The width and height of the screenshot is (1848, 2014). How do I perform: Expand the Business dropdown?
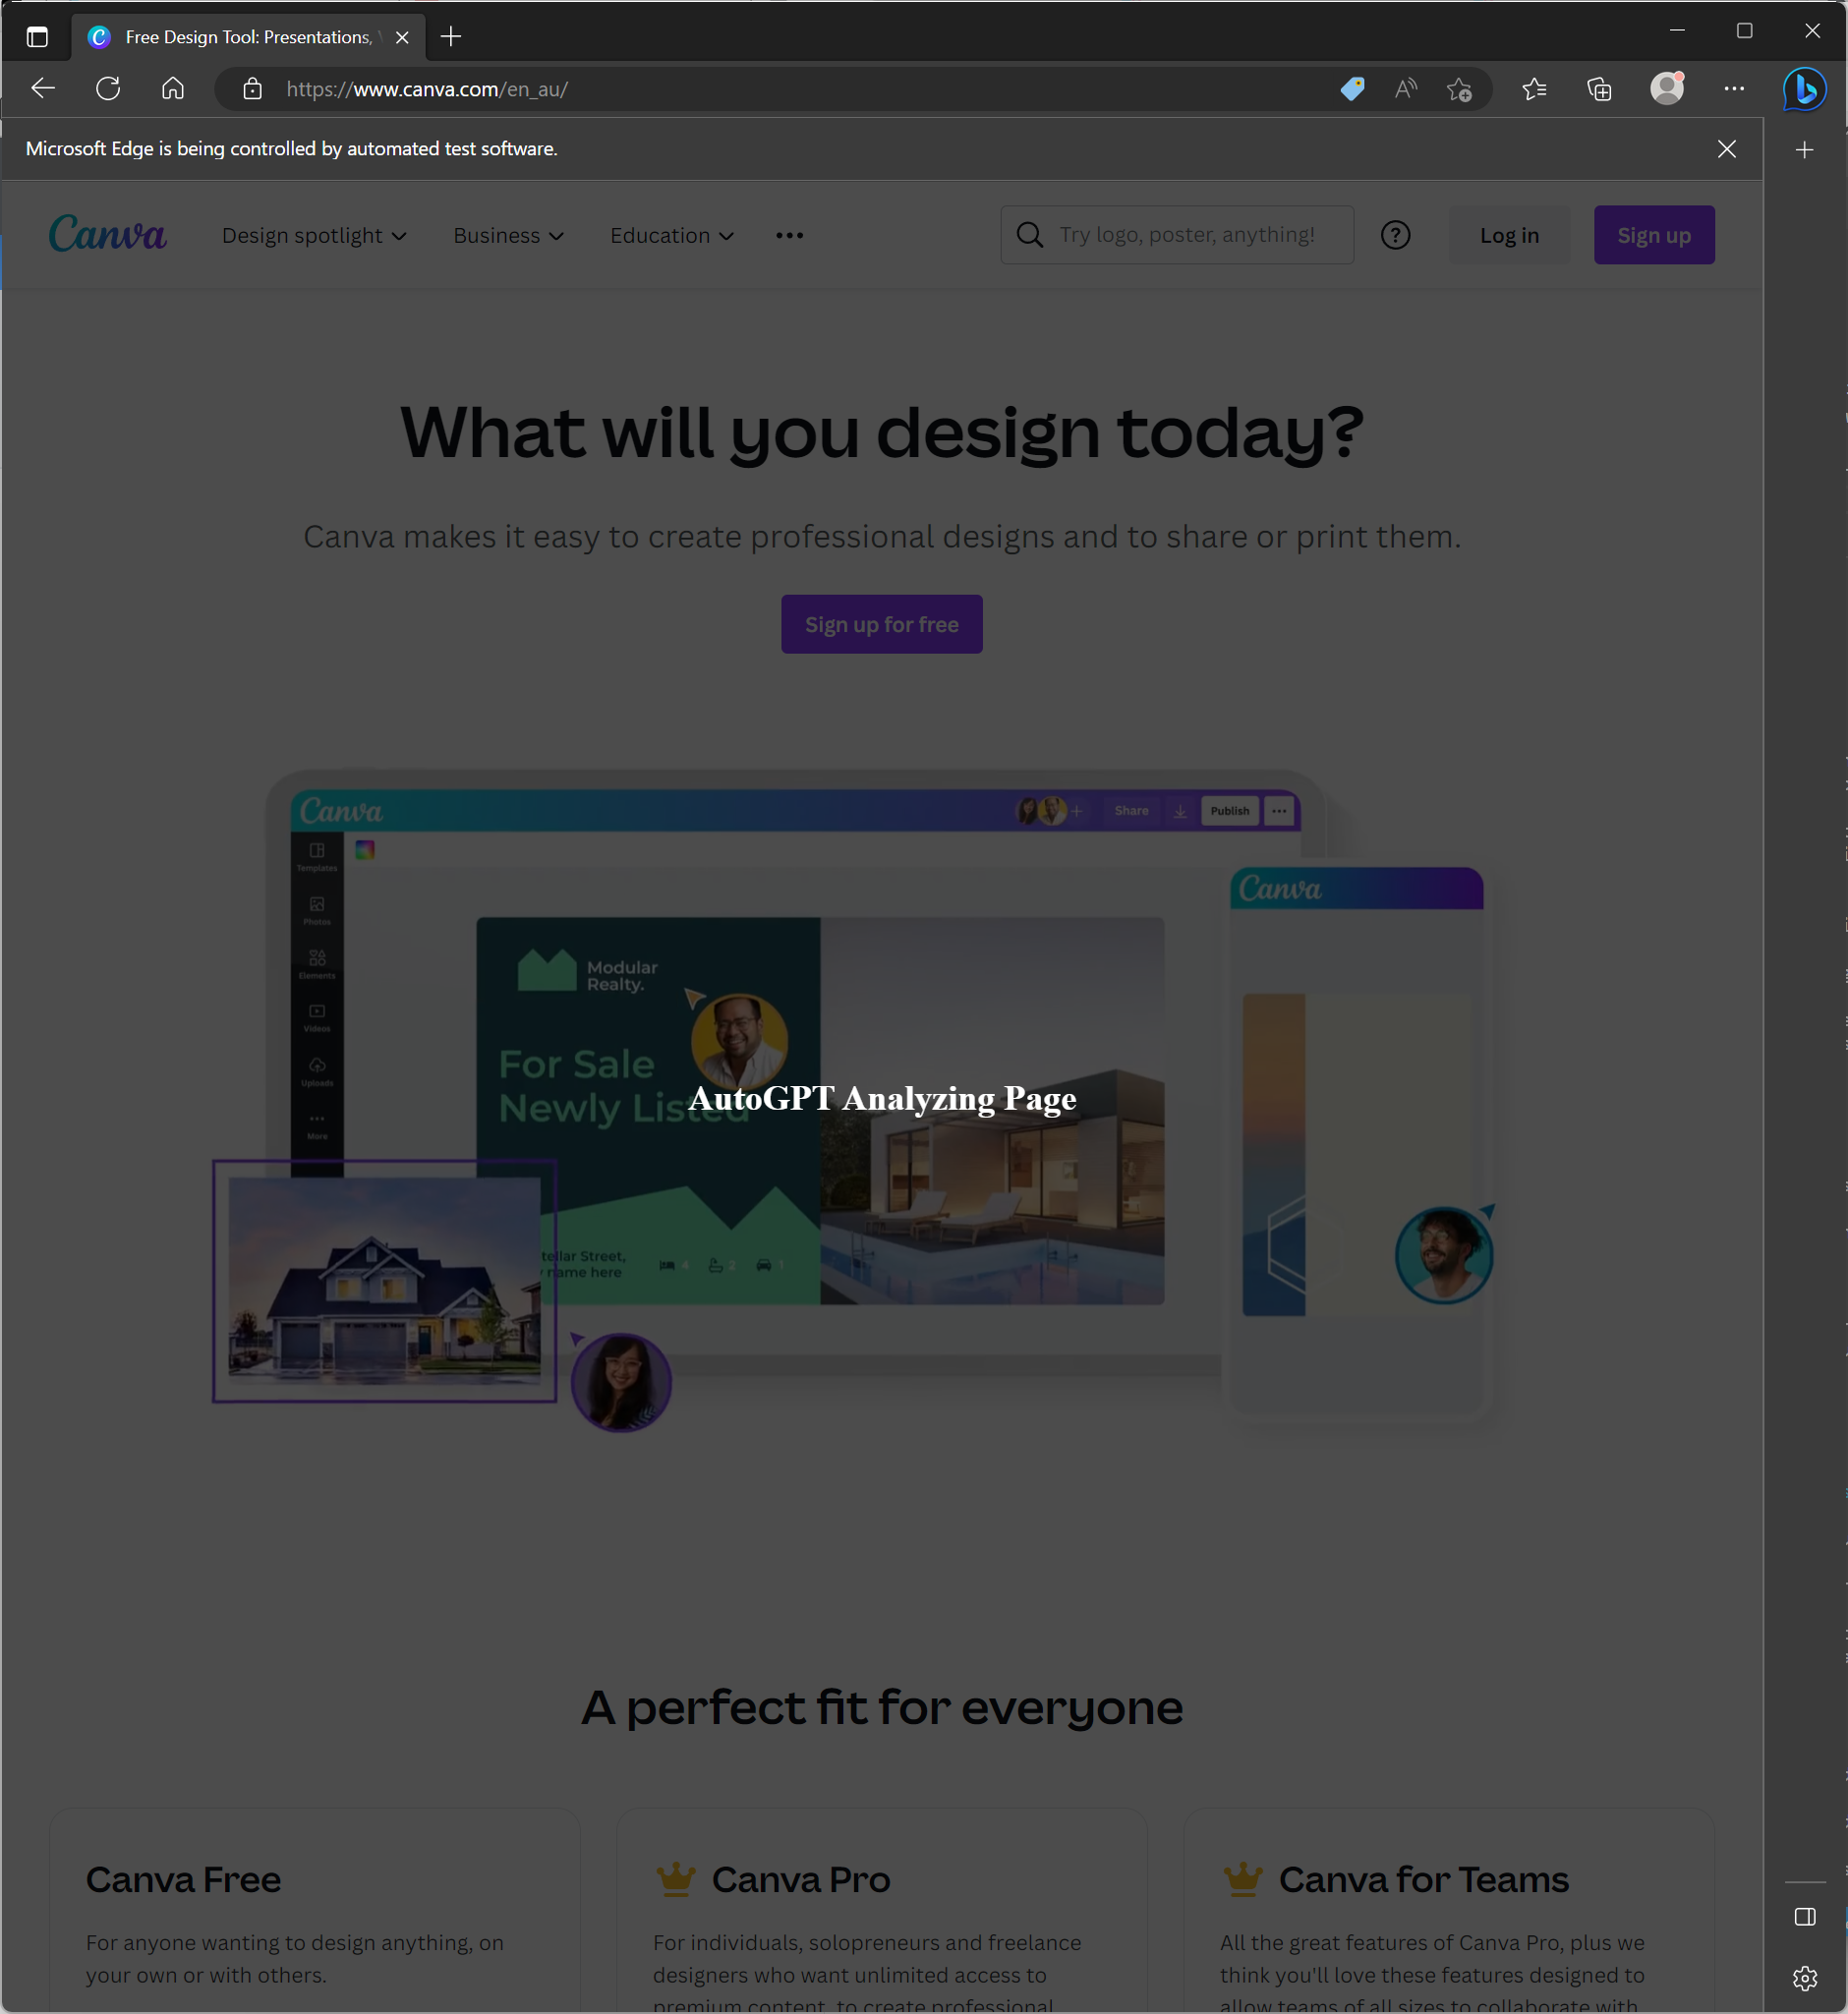pyautogui.click(x=508, y=235)
